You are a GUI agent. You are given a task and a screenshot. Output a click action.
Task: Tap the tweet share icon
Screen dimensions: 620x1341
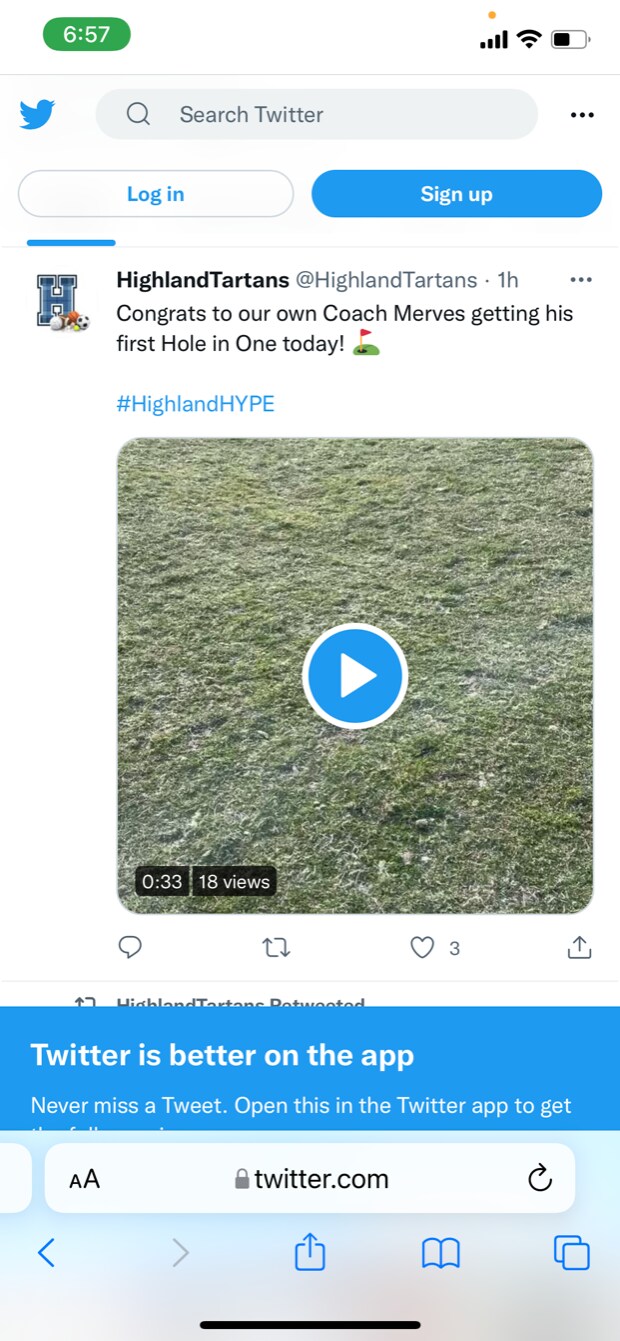point(580,947)
